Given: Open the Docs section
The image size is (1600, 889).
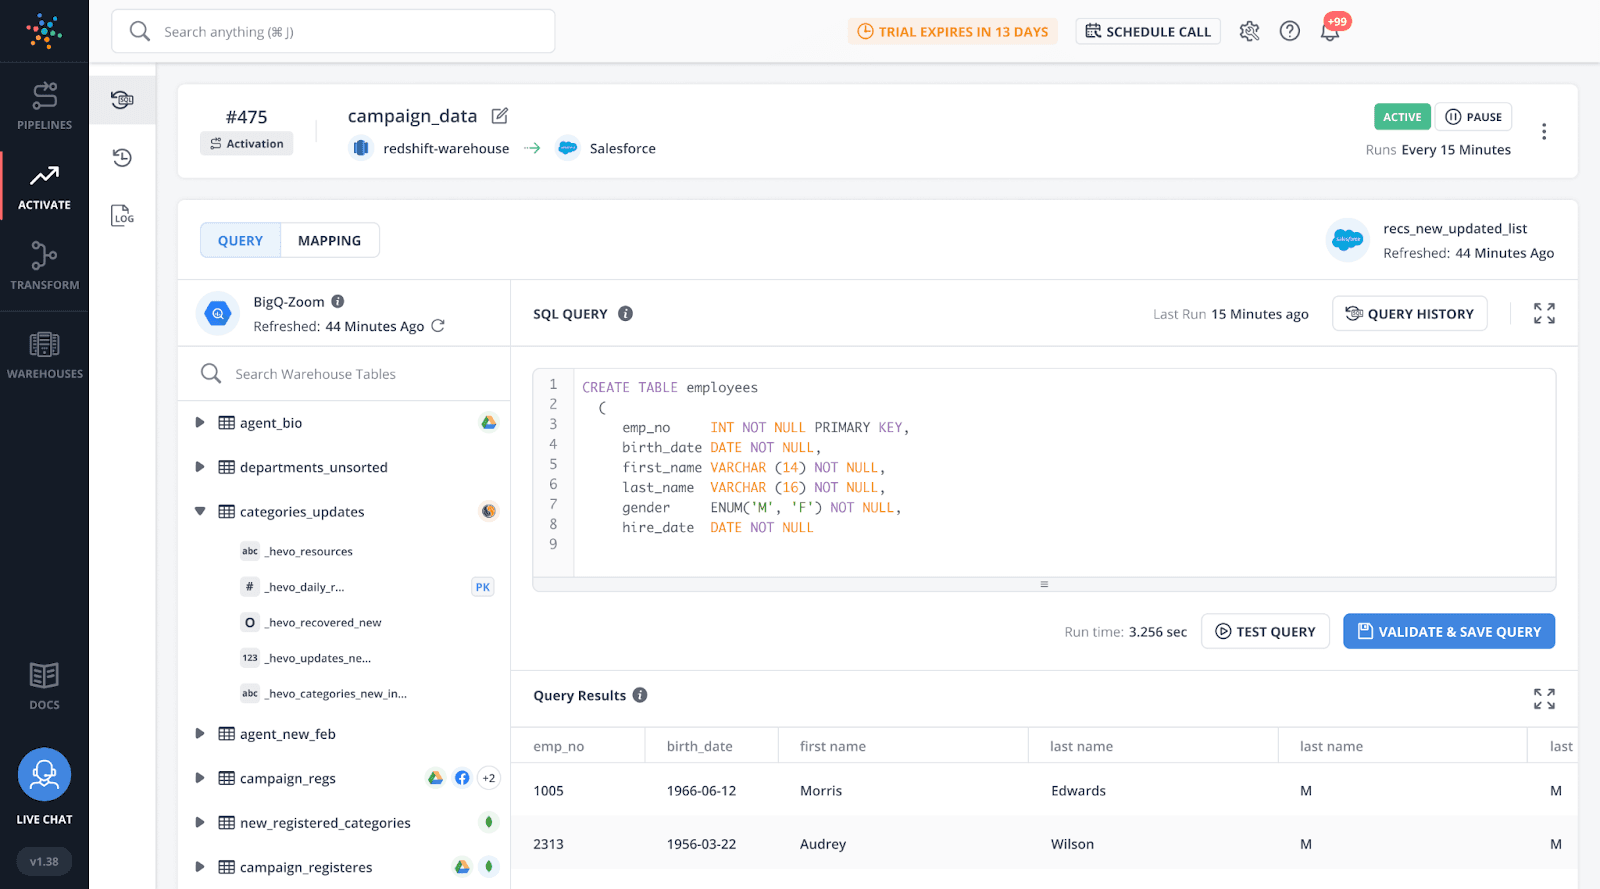Looking at the screenshot, I should click(44, 686).
